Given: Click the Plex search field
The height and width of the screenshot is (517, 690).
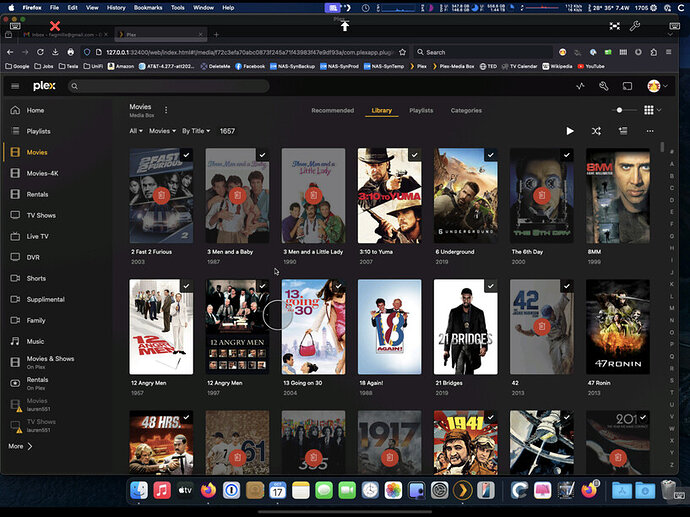Looking at the screenshot, I should (169, 86).
